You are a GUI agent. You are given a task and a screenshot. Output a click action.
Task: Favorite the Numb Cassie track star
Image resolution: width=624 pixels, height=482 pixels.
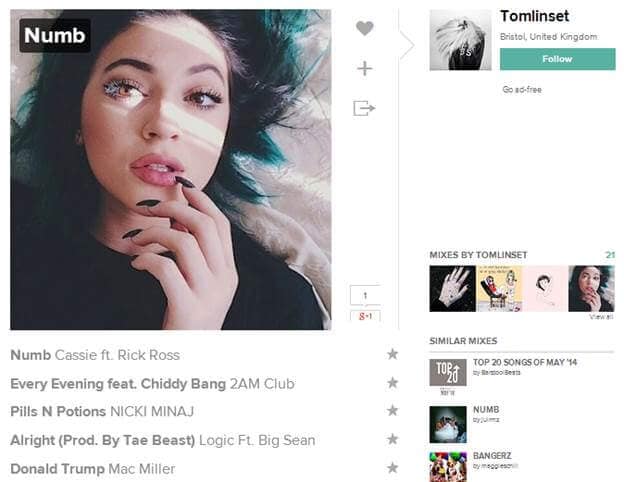[392, 354]
